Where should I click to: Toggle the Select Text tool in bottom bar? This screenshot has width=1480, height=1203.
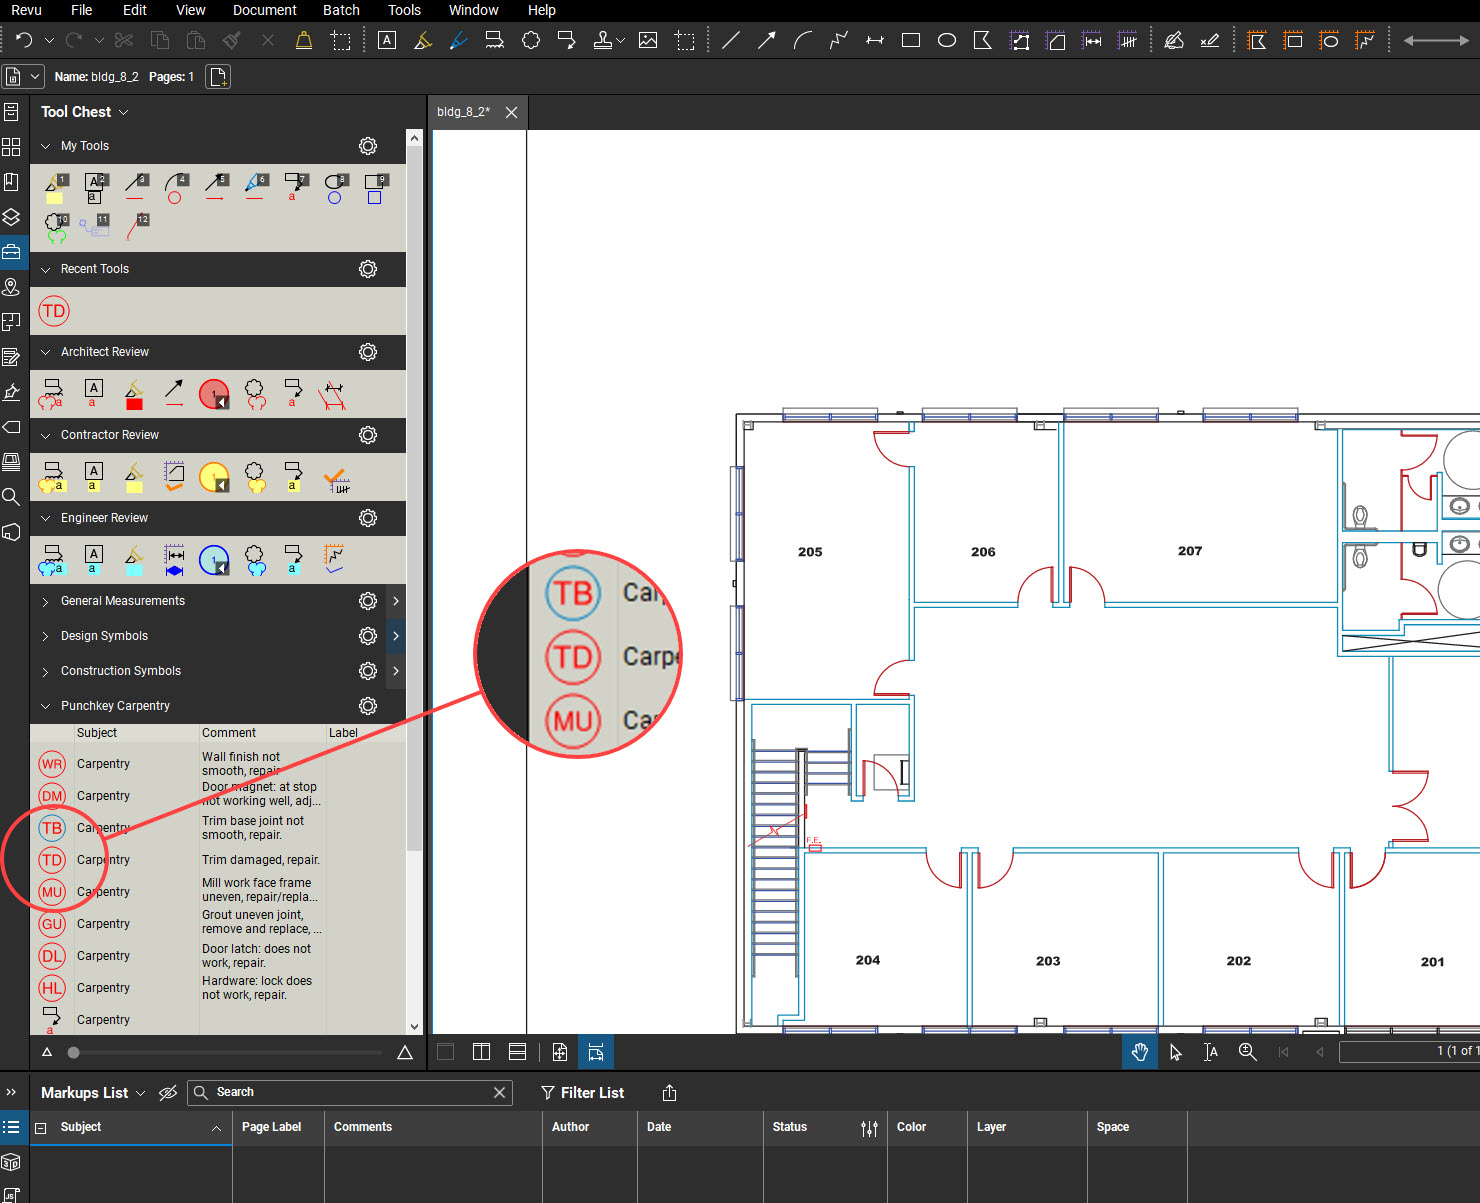pyautogui.click(x=1211, y=1052)
